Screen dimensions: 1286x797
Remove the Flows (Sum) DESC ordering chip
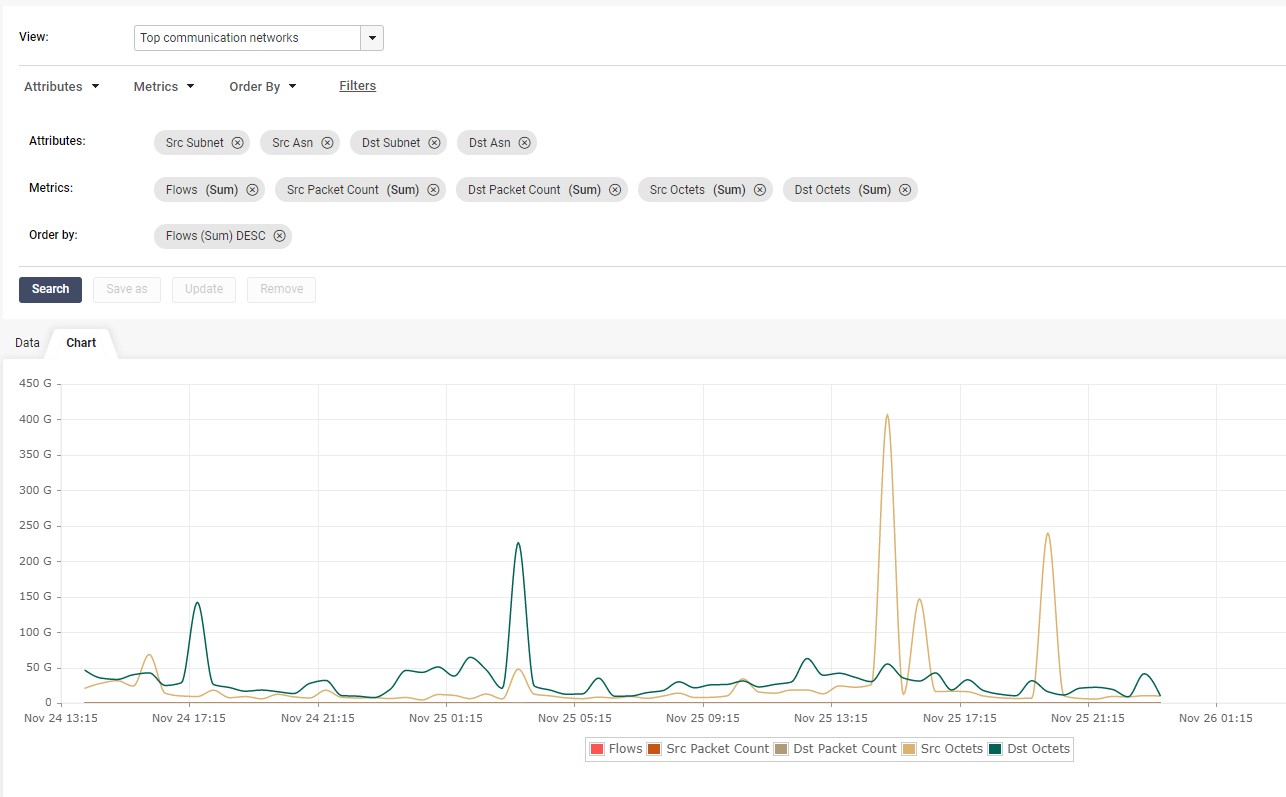pyautogui.click(x=280, y=237)
